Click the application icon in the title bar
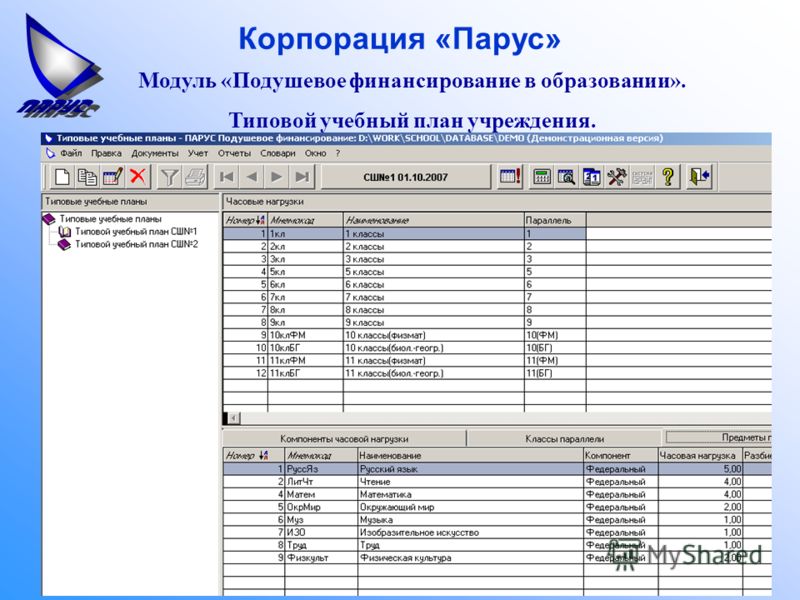This screenshot has width=800, height=600. [48, 138]
